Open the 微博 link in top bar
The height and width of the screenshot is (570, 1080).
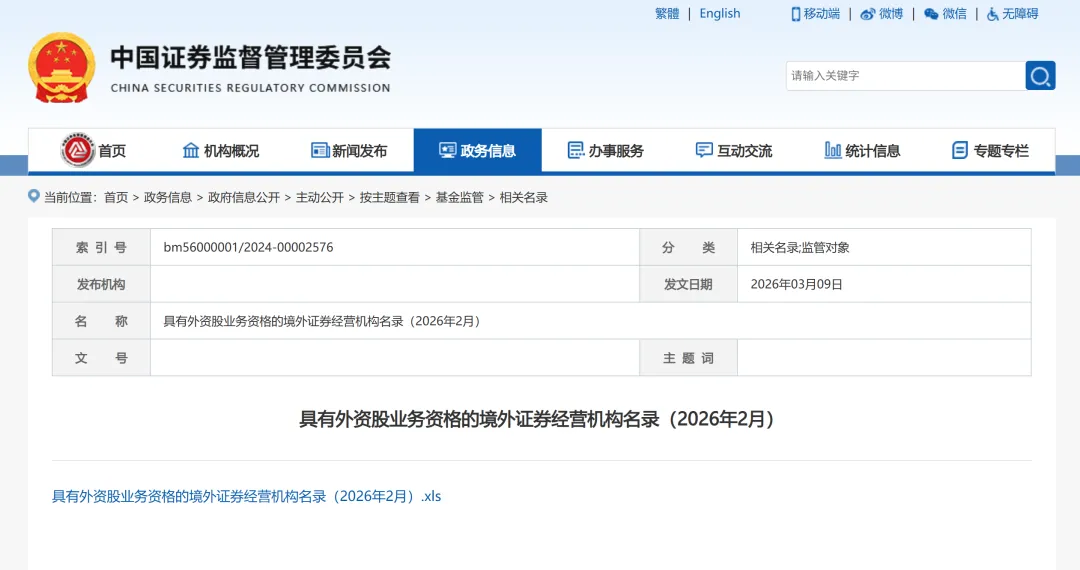[x=891, y=14]
